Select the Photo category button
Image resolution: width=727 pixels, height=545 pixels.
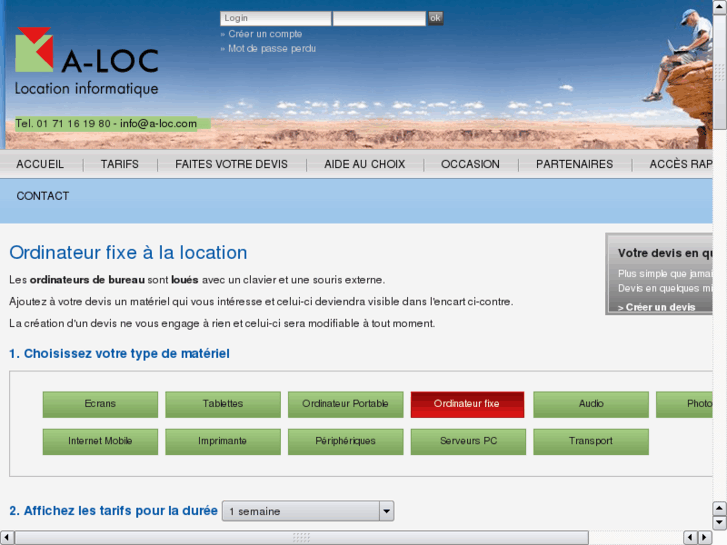click(684, 404)
